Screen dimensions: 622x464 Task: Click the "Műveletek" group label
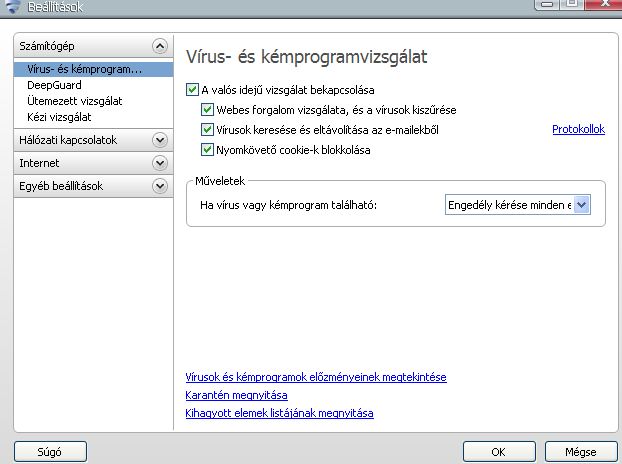pyautogui.click(x=220, y=181)
